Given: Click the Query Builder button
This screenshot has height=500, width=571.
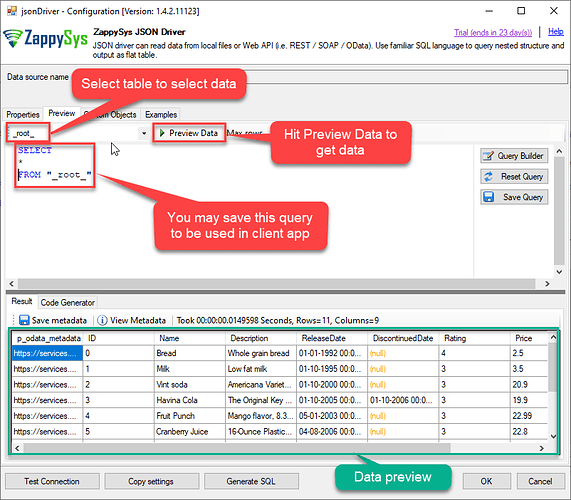Looking at the screenshot, I should pyautogui.click(x=514, y=156).
